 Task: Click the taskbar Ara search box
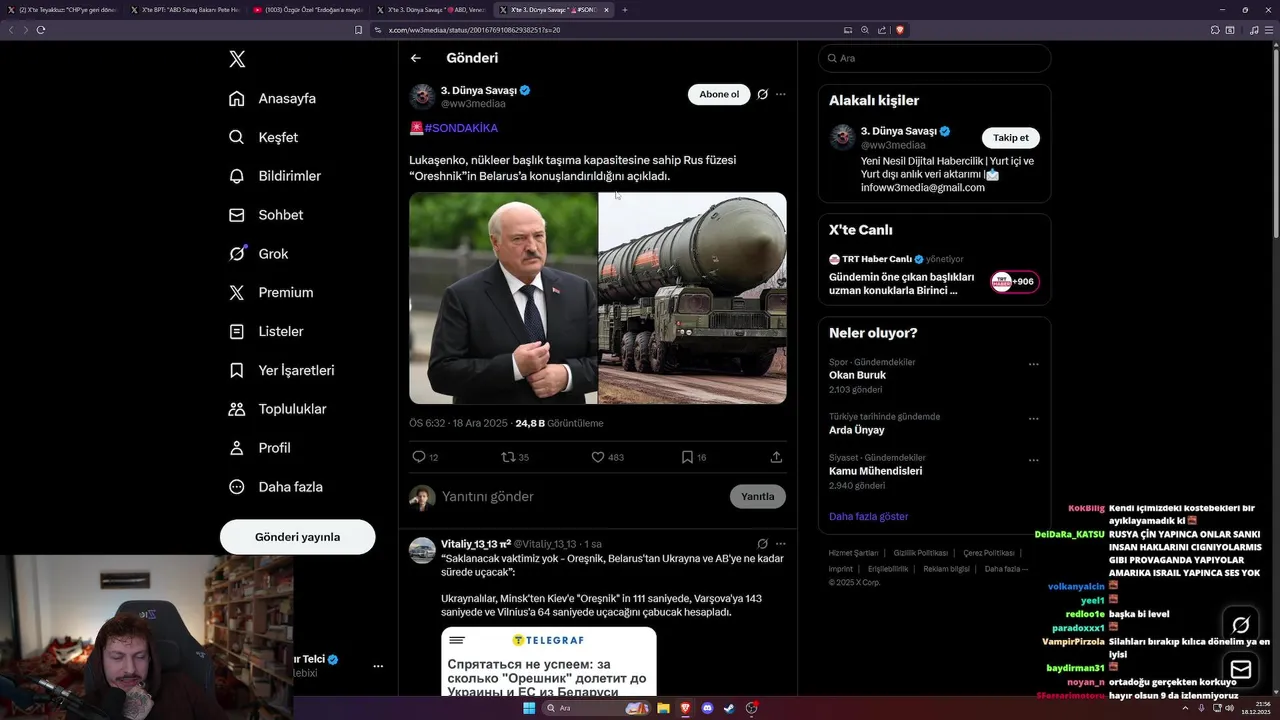597,708
